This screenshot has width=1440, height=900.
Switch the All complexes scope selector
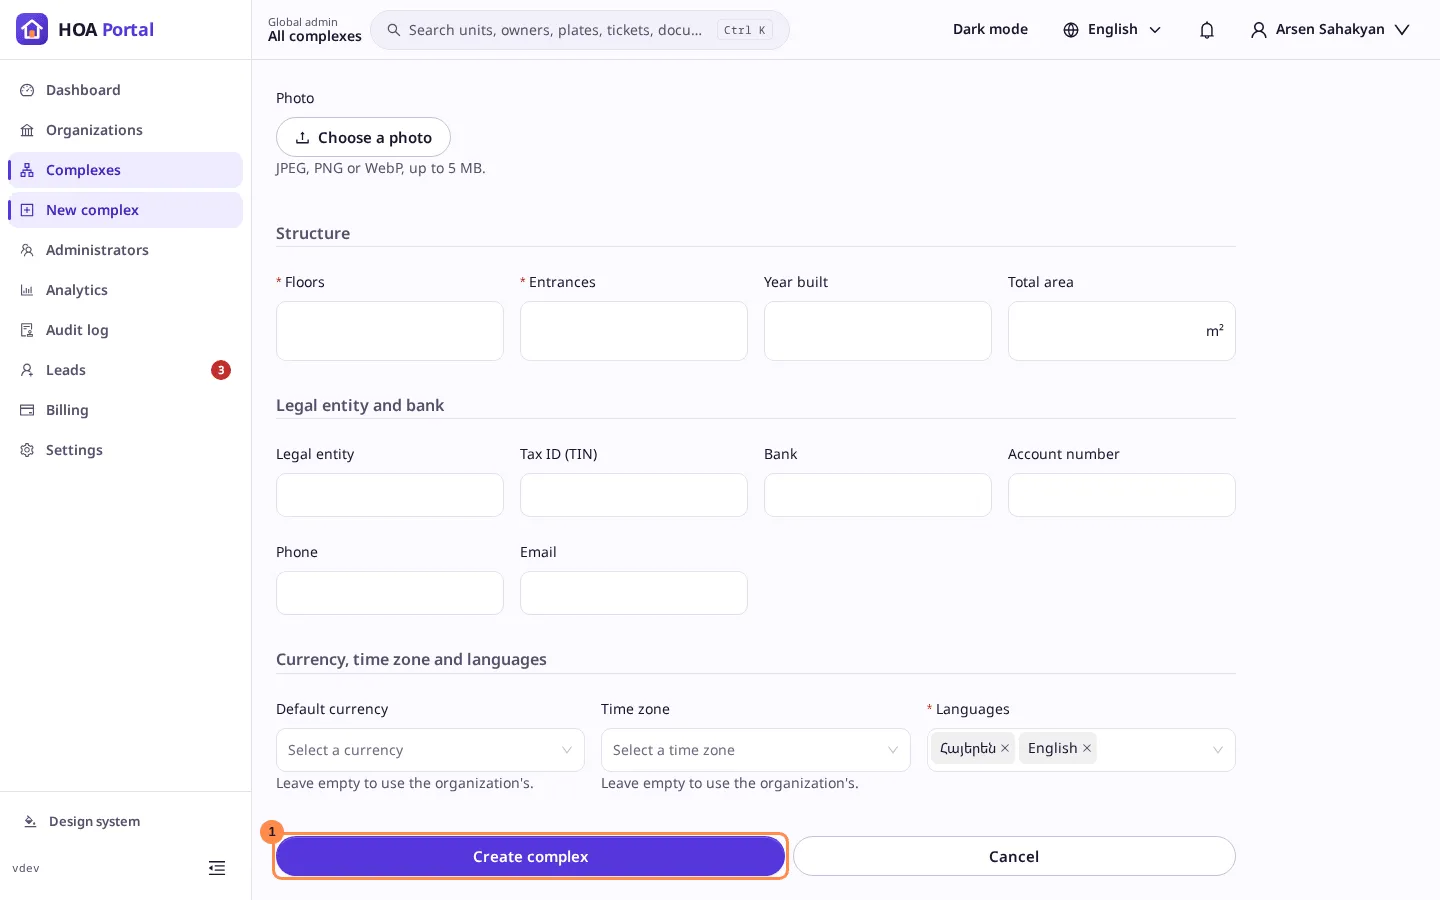(x=315, y=30)
